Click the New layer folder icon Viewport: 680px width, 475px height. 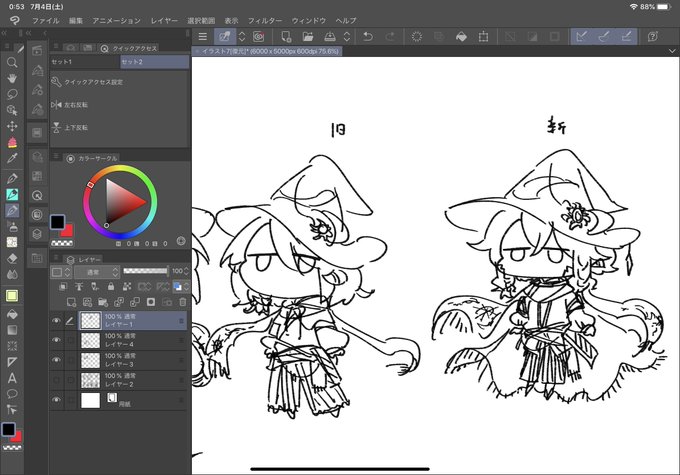click(x=103, y=301)
